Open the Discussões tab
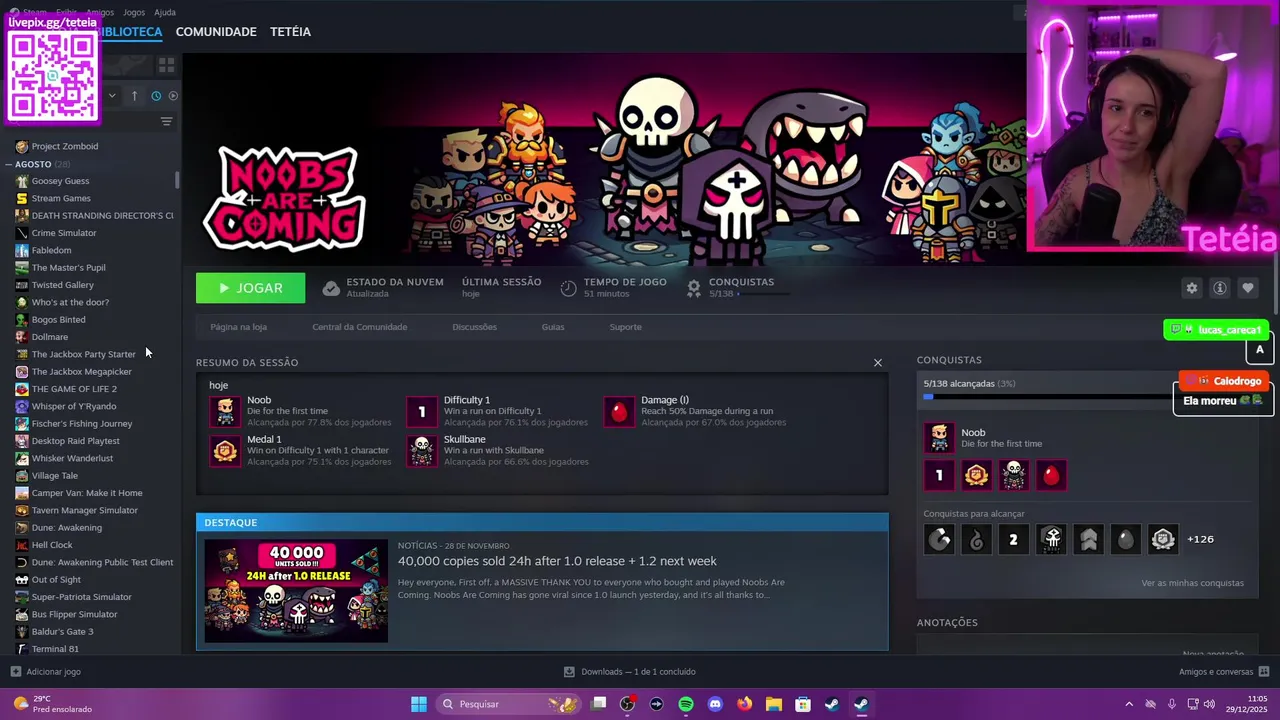 point(474,327)
